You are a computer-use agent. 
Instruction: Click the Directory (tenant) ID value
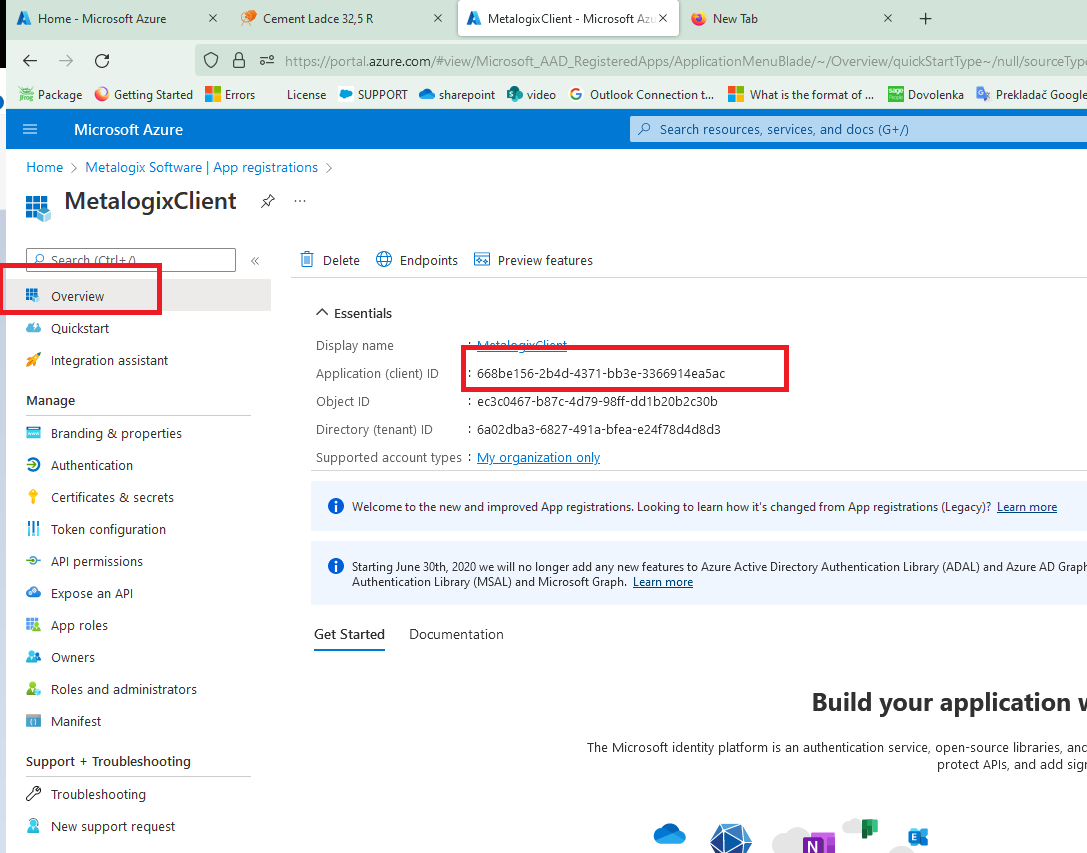click(598, 429)
